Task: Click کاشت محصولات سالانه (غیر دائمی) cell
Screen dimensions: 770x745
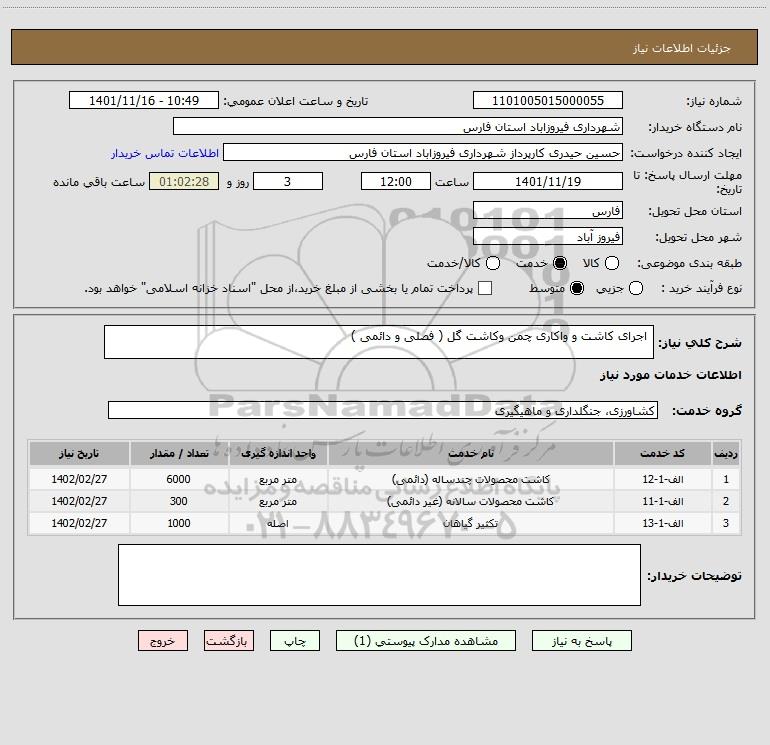Action: pos(471,501)
